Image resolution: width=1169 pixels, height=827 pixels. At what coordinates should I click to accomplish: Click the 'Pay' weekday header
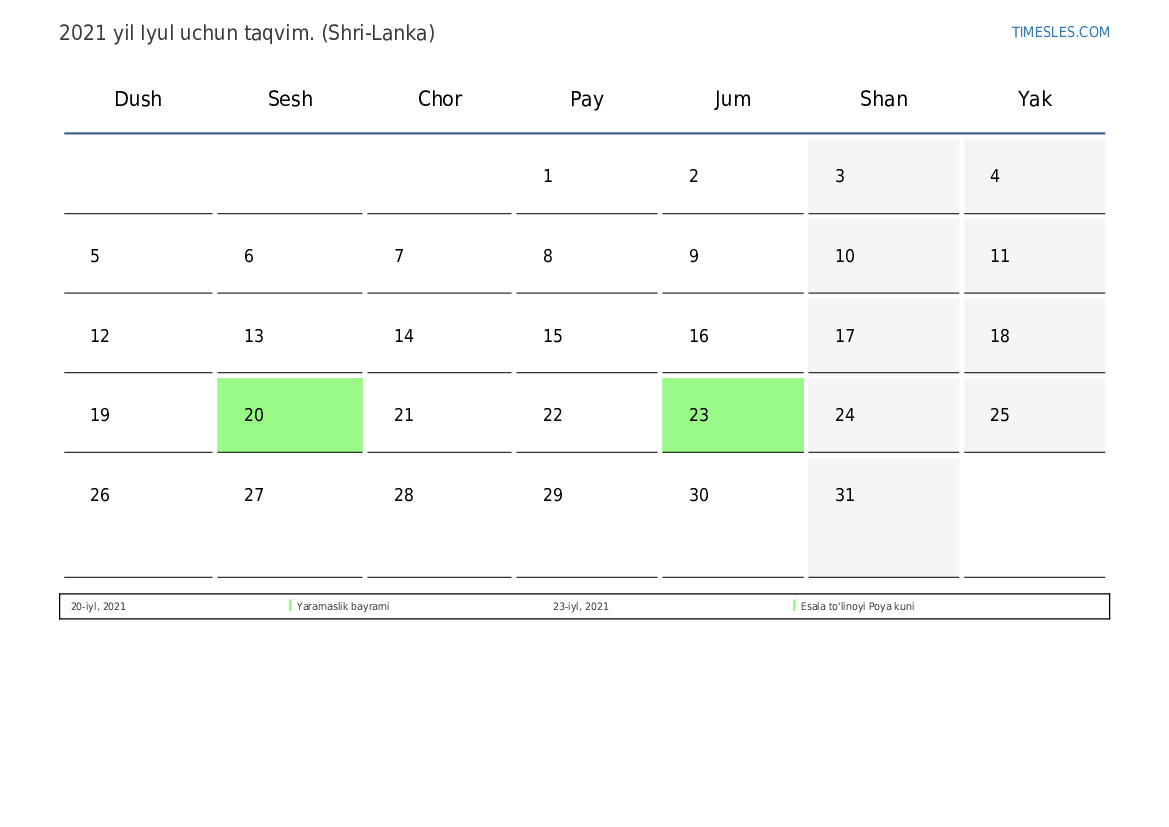click(587, 99)
